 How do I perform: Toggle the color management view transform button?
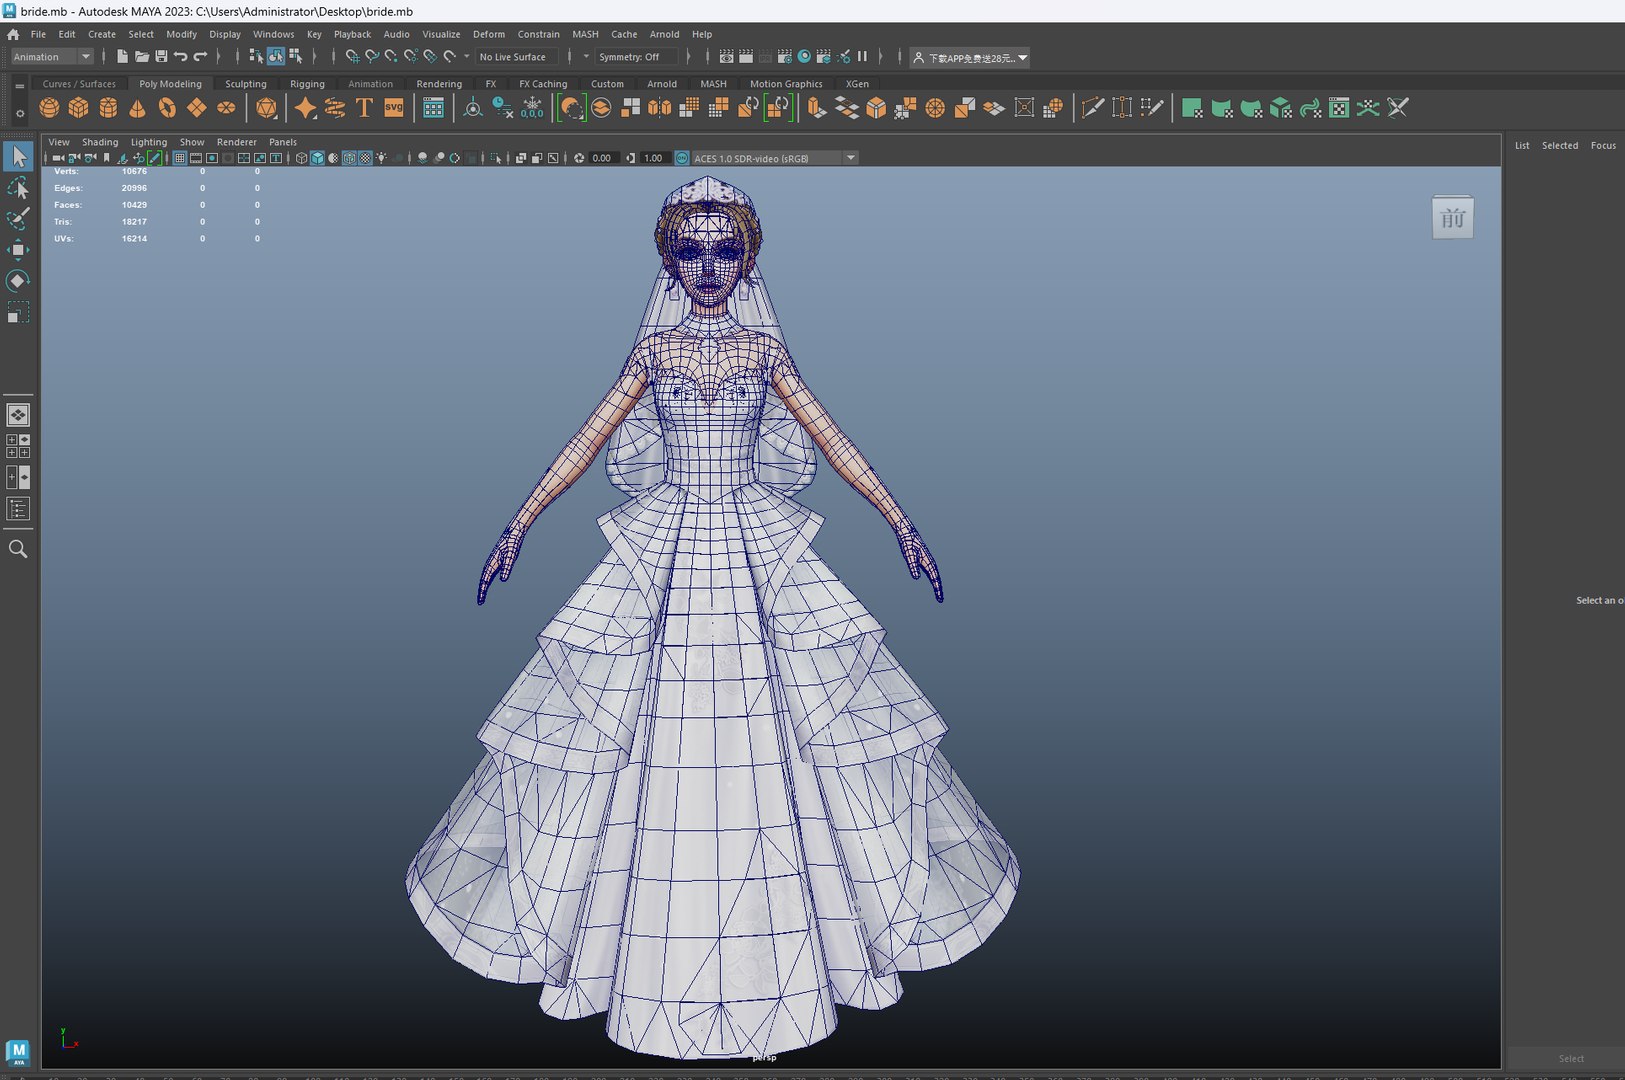point(682,158)
